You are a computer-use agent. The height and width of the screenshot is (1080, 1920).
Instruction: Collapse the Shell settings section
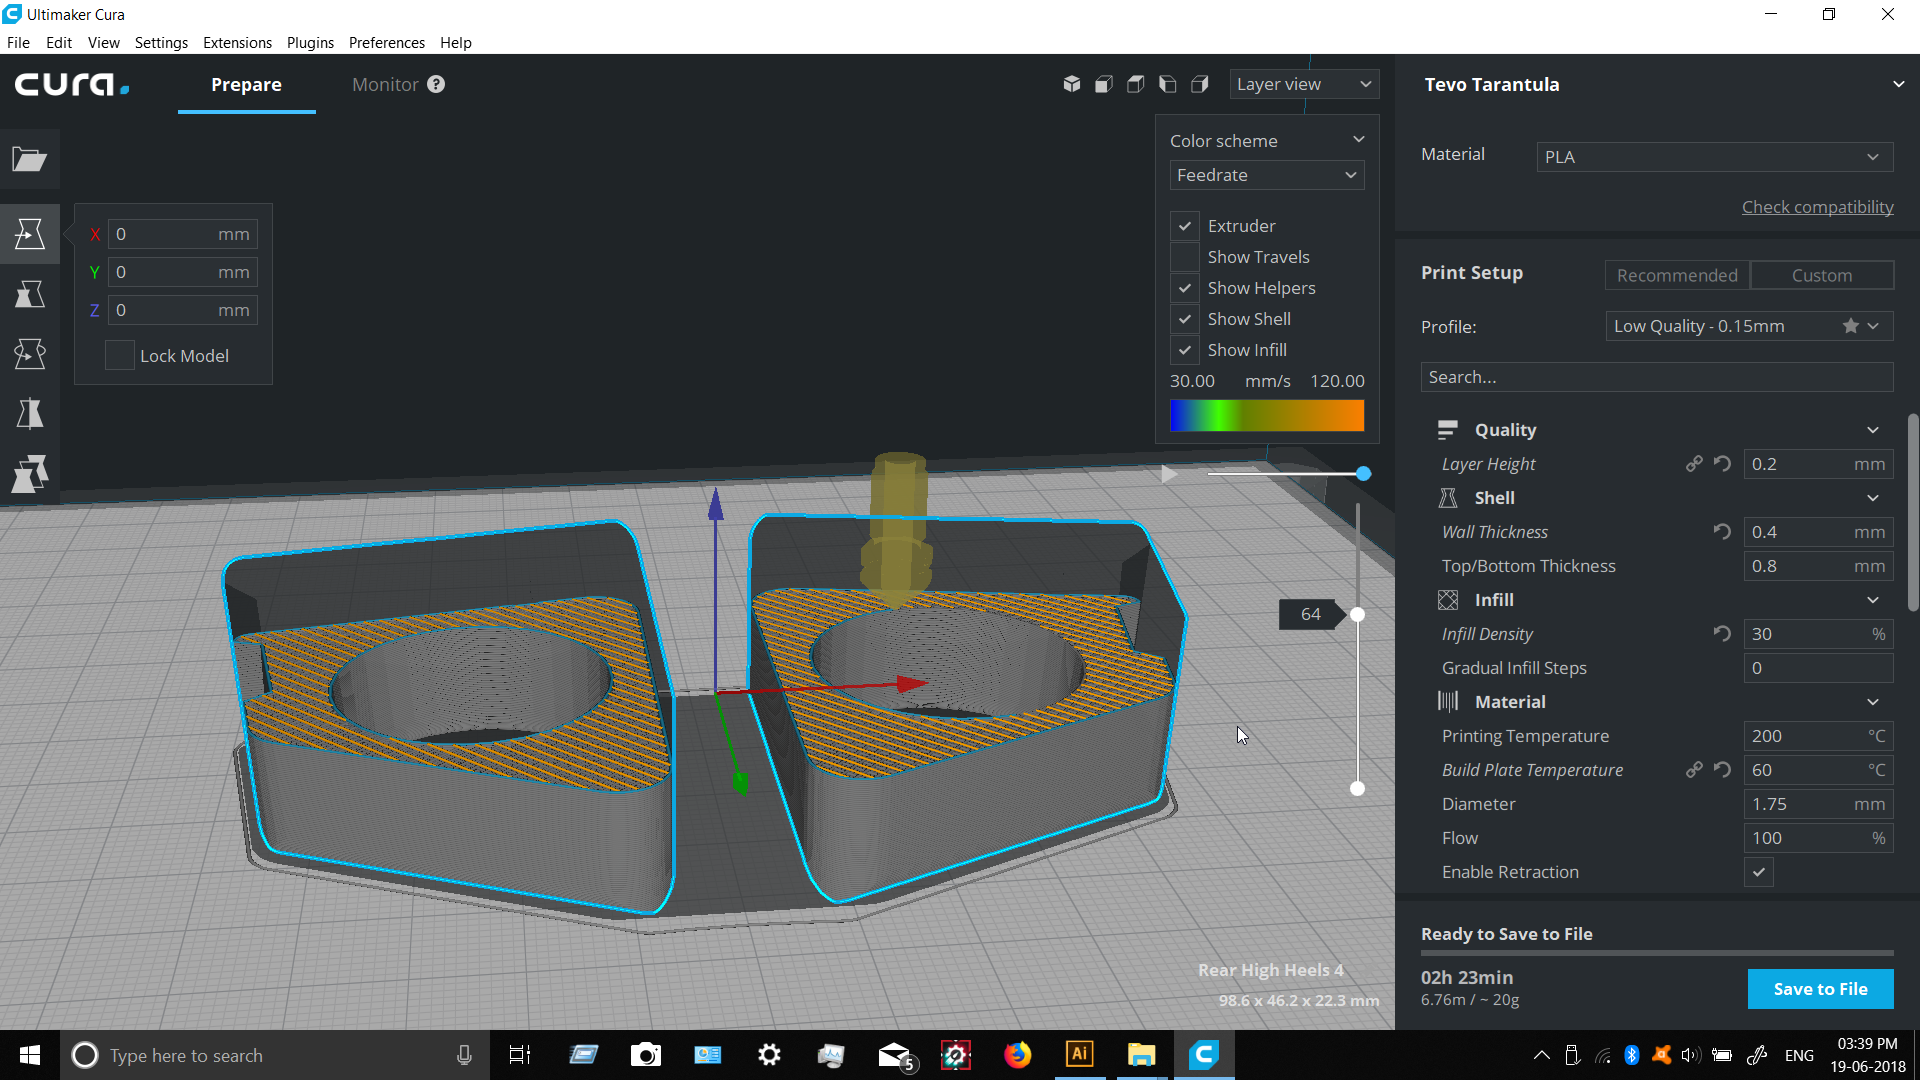[x=1873, y=498]
